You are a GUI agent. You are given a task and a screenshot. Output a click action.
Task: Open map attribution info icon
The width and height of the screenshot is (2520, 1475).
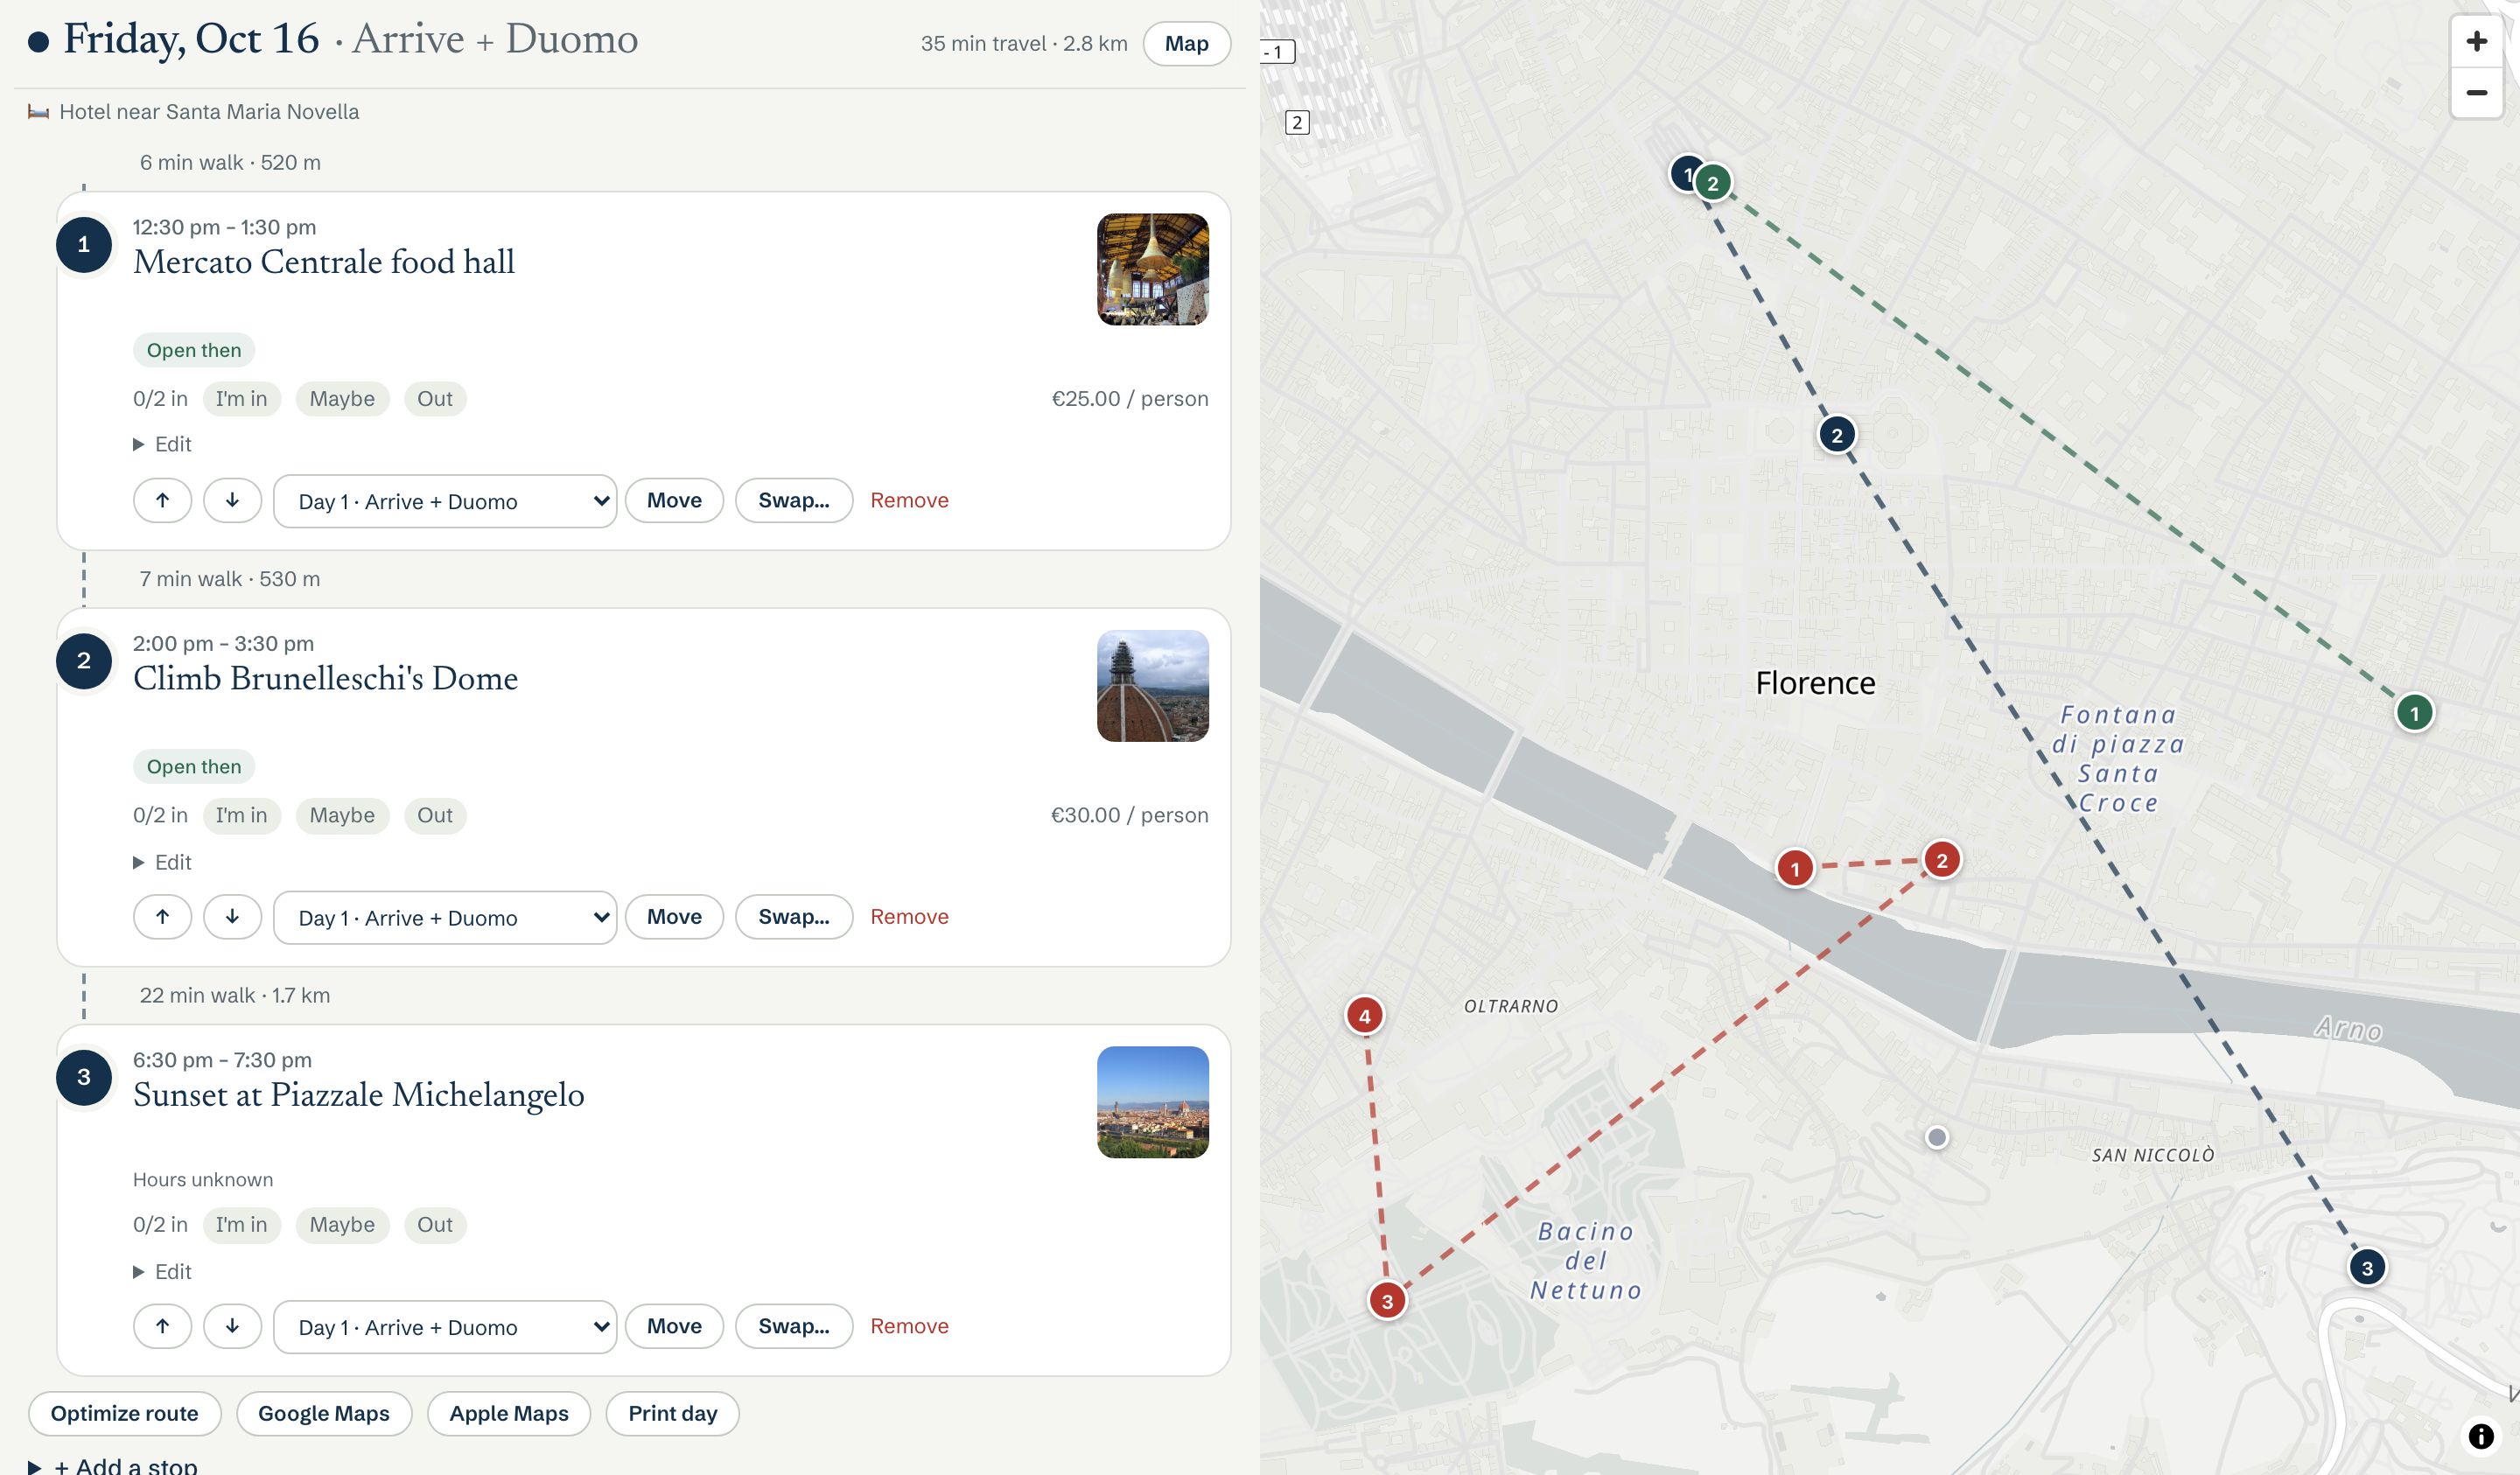point(2481,1436)
